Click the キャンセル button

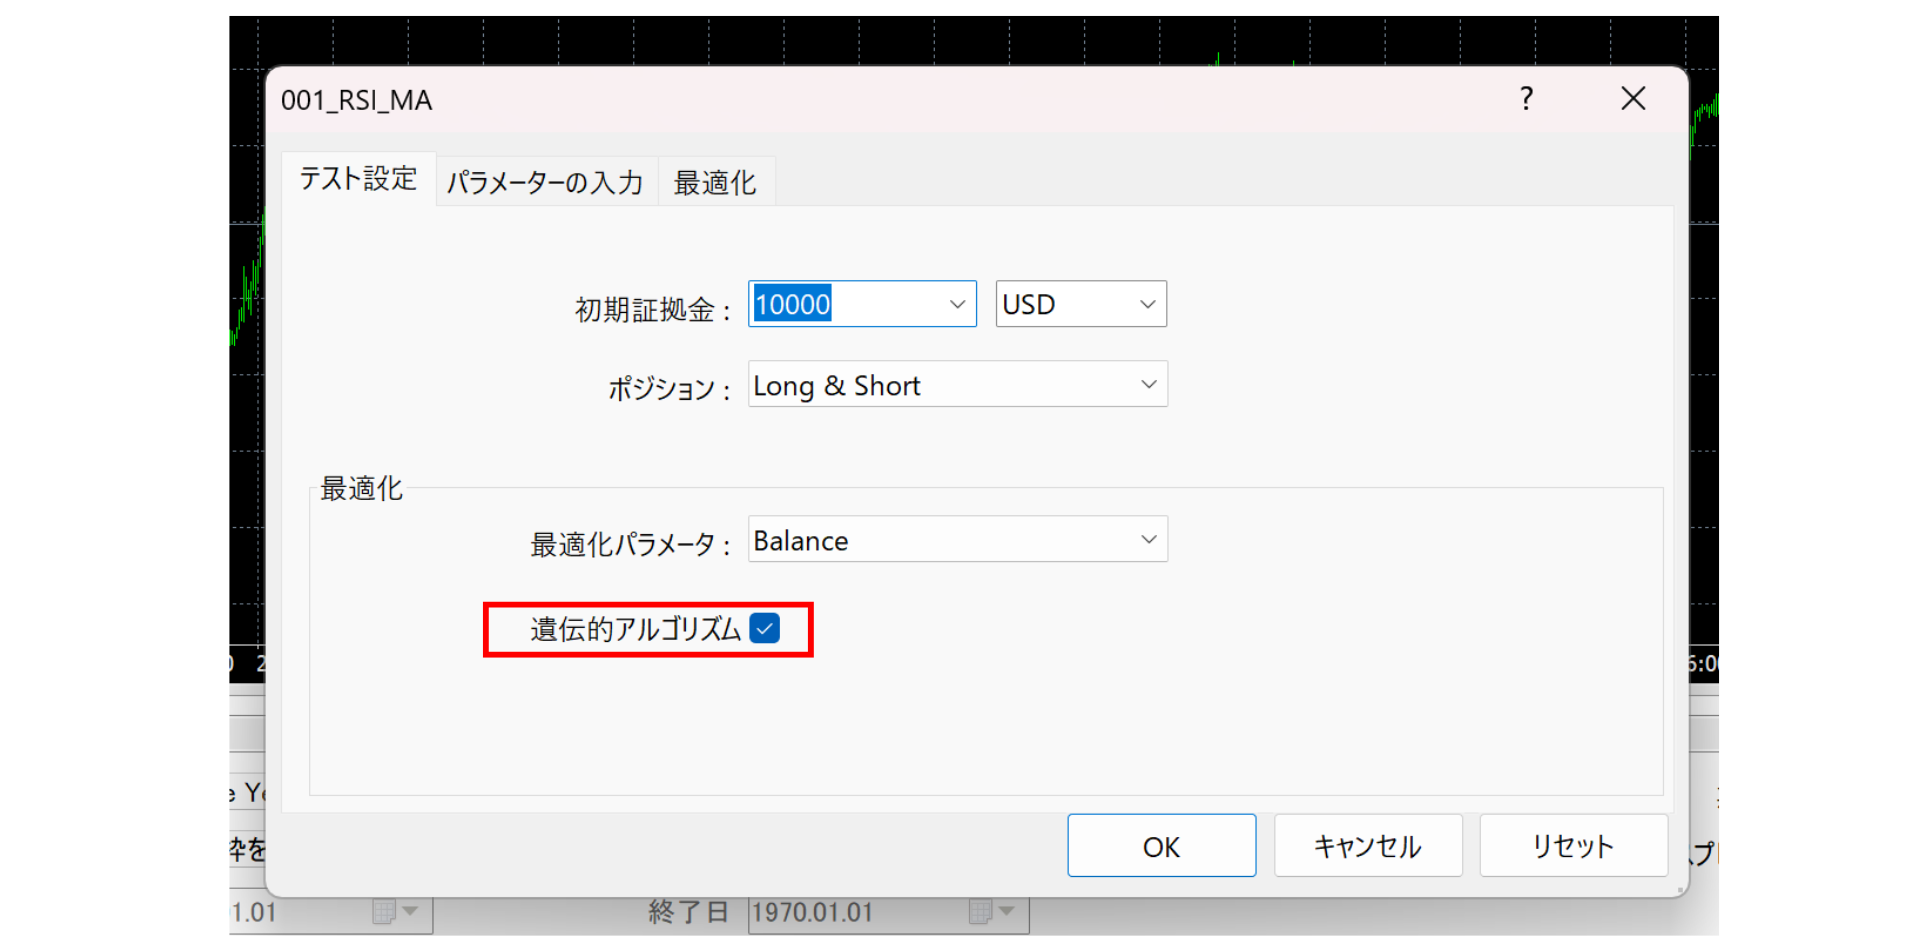1368,845
